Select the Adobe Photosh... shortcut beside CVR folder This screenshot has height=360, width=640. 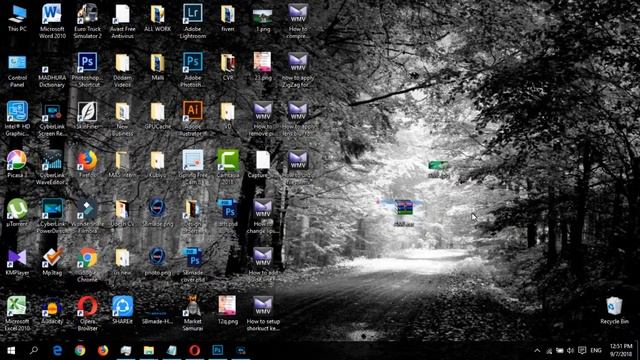[x=193, y=70]
